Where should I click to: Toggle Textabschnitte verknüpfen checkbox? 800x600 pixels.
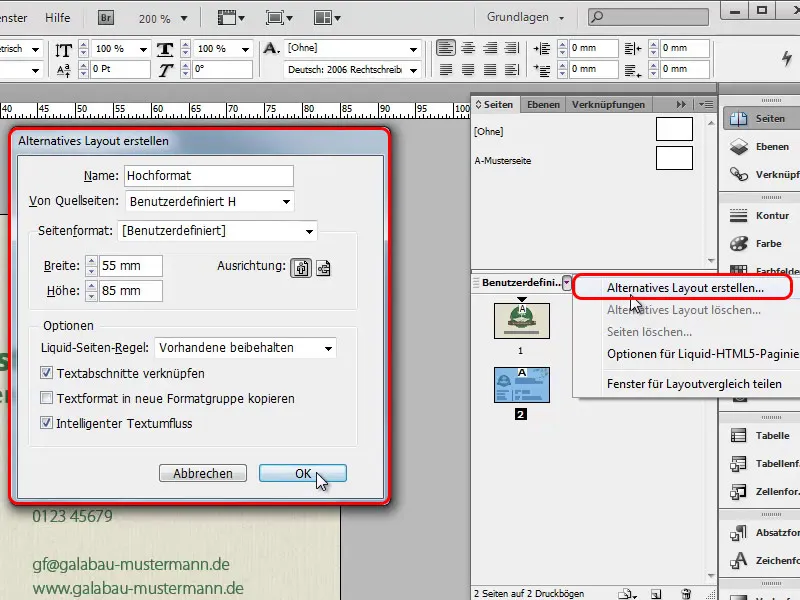(46, 373)
